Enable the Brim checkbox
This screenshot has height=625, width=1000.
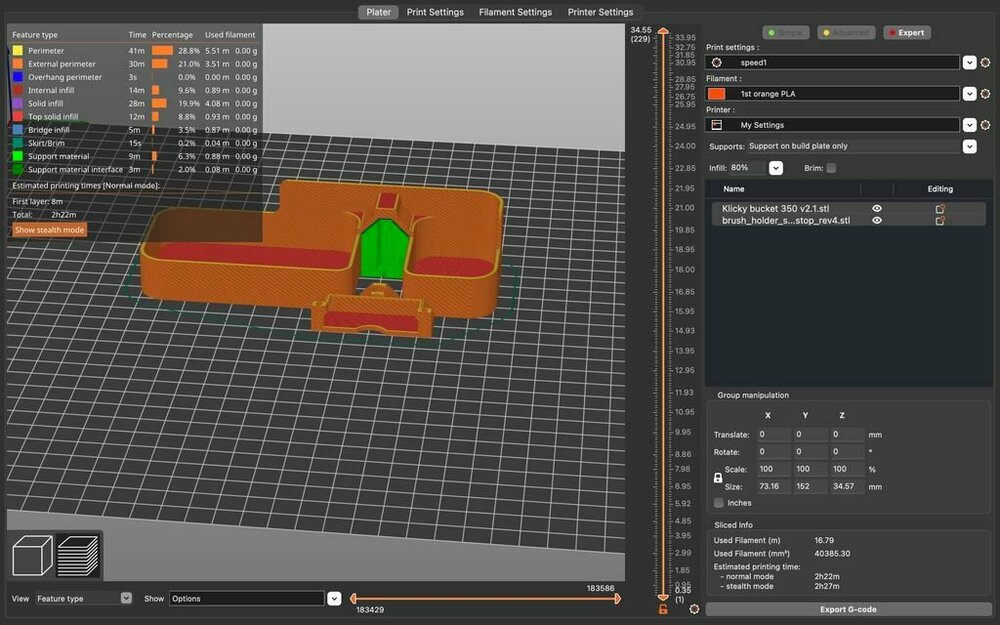click(831, 168)
